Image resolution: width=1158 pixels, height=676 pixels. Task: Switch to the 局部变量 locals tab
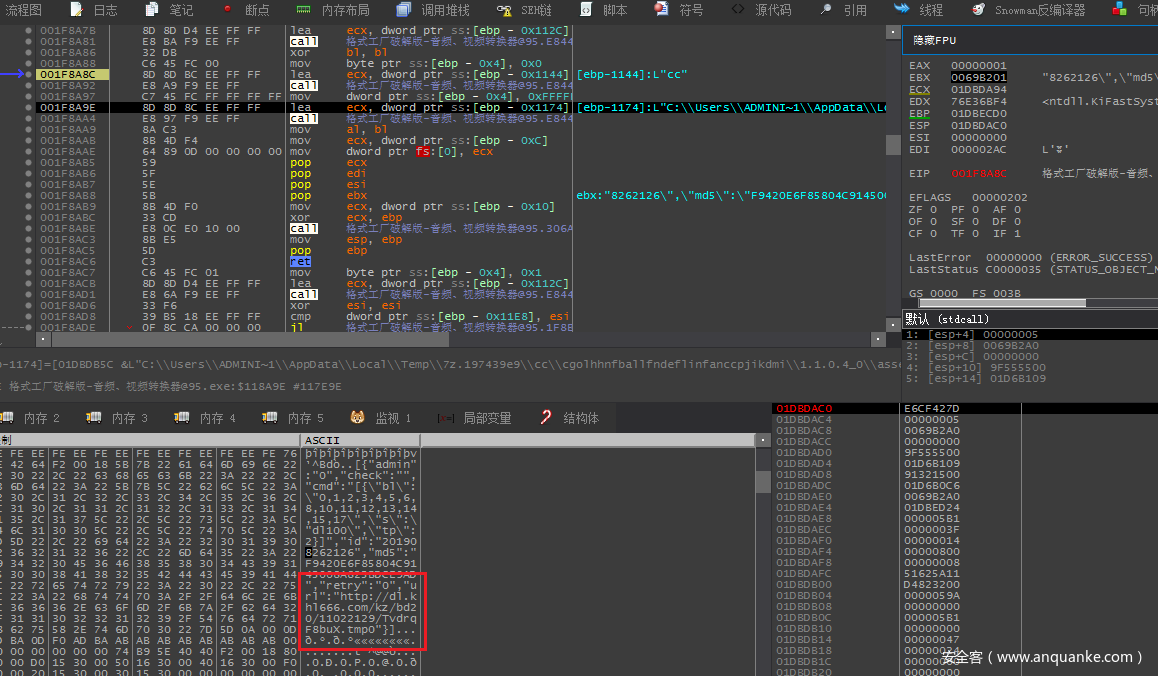[x=476, y=418]
